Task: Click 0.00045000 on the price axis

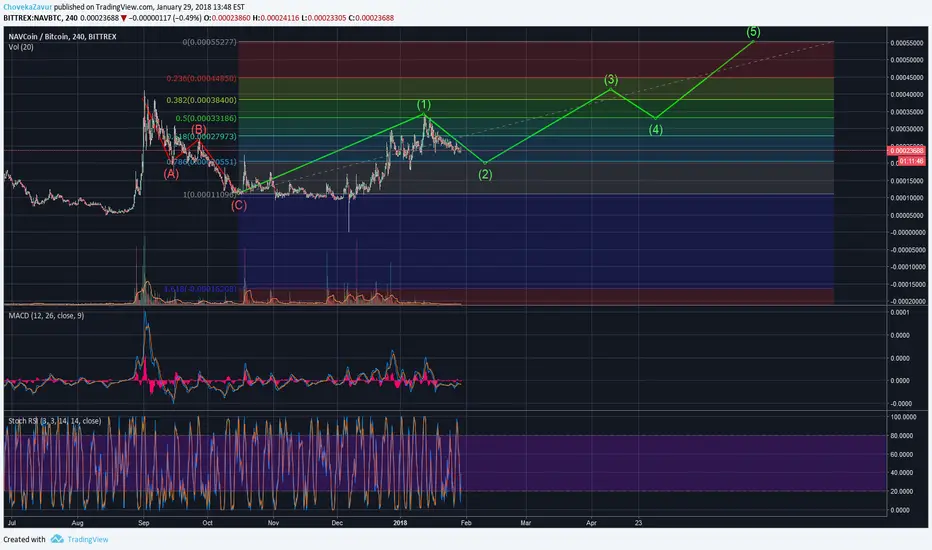Action: [906, 77]
